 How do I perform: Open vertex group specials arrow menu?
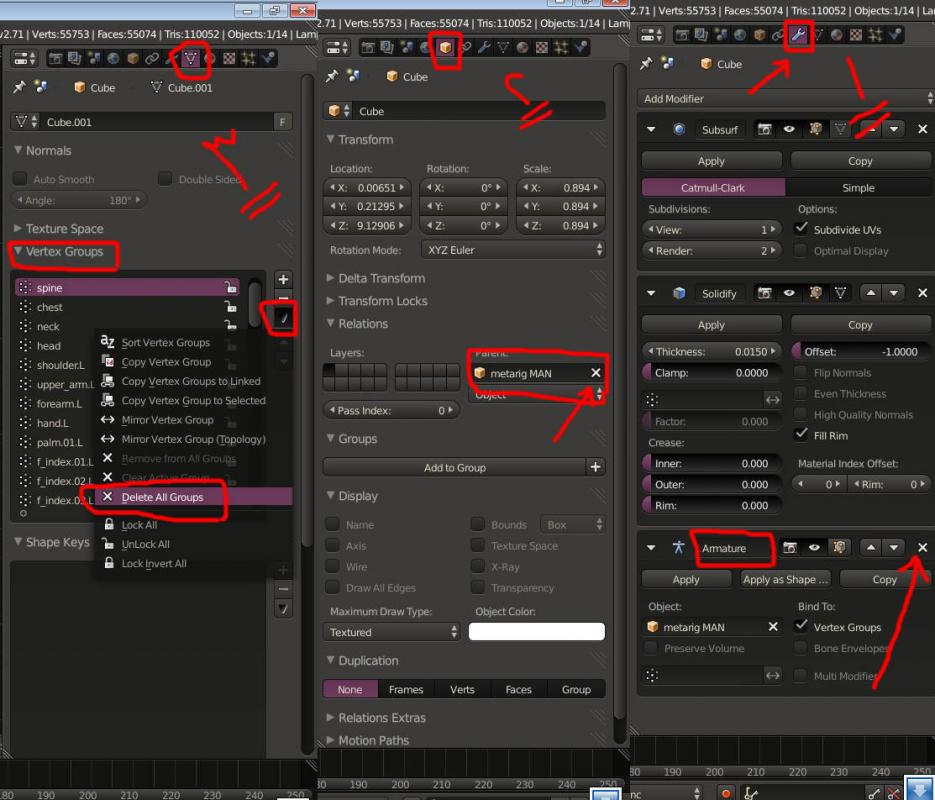(284, 318)
